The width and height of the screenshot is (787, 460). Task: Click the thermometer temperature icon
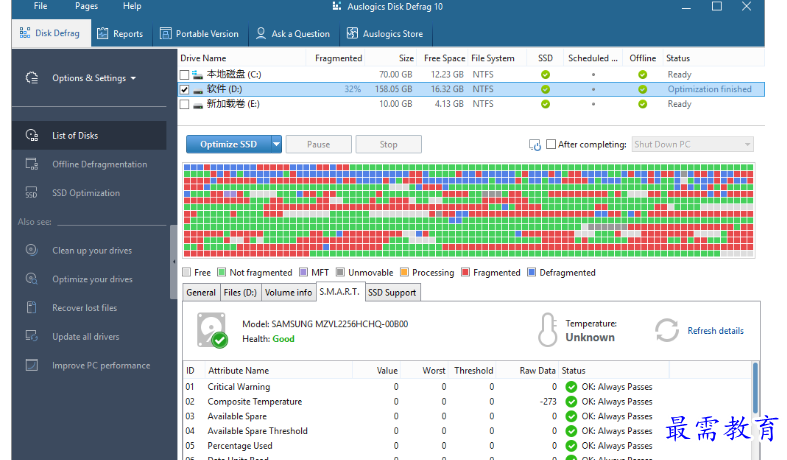click(x=548, y=330)
